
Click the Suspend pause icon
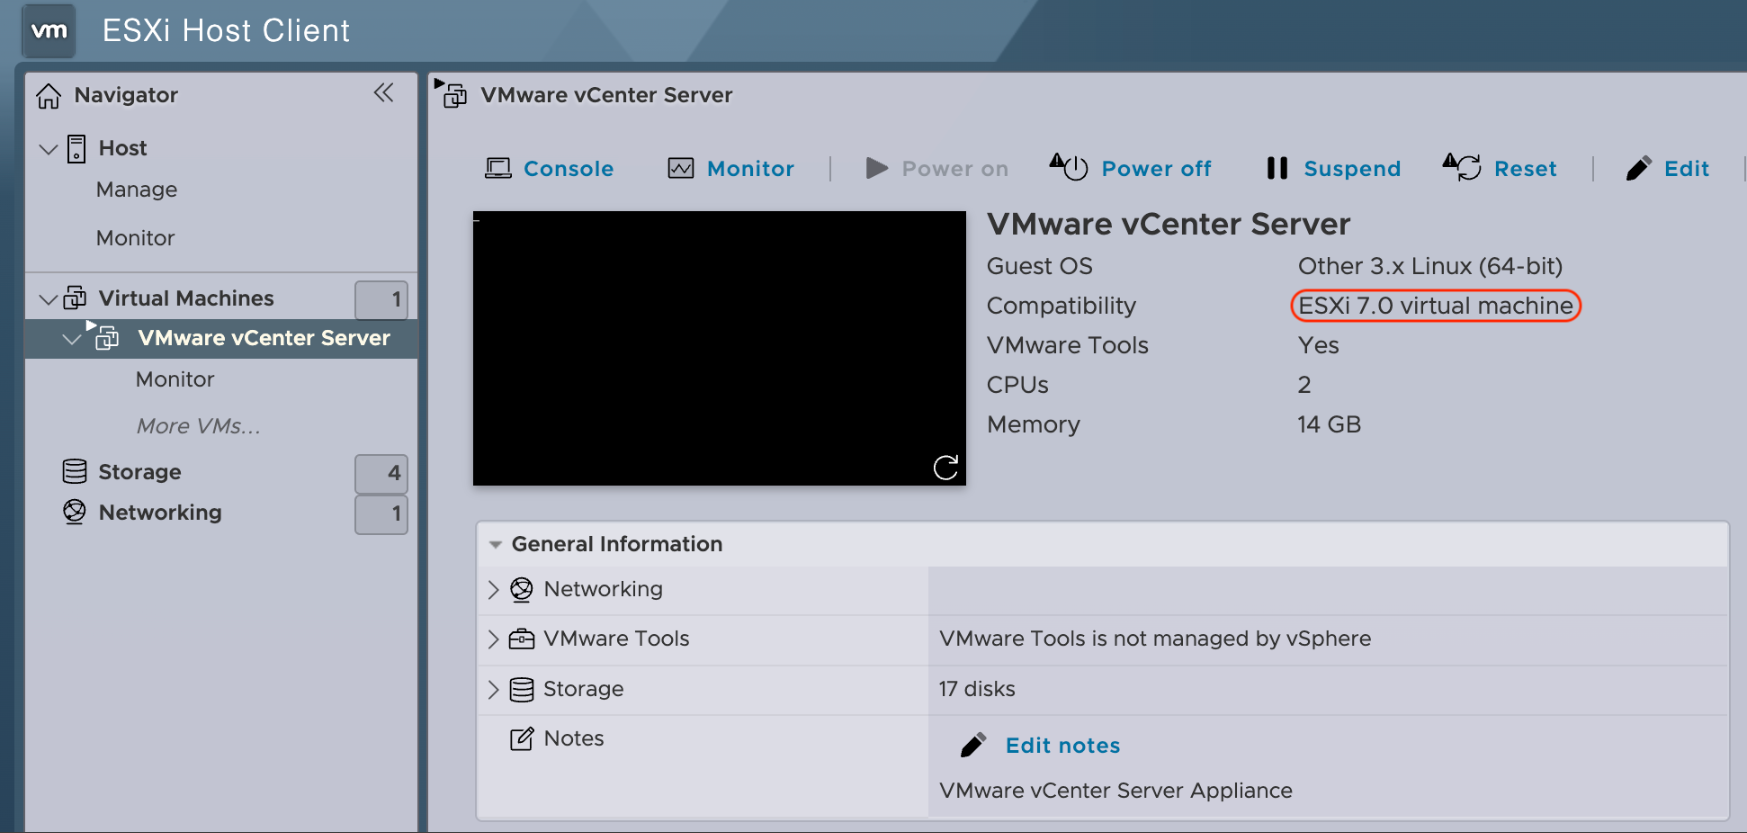point(1277,168)
